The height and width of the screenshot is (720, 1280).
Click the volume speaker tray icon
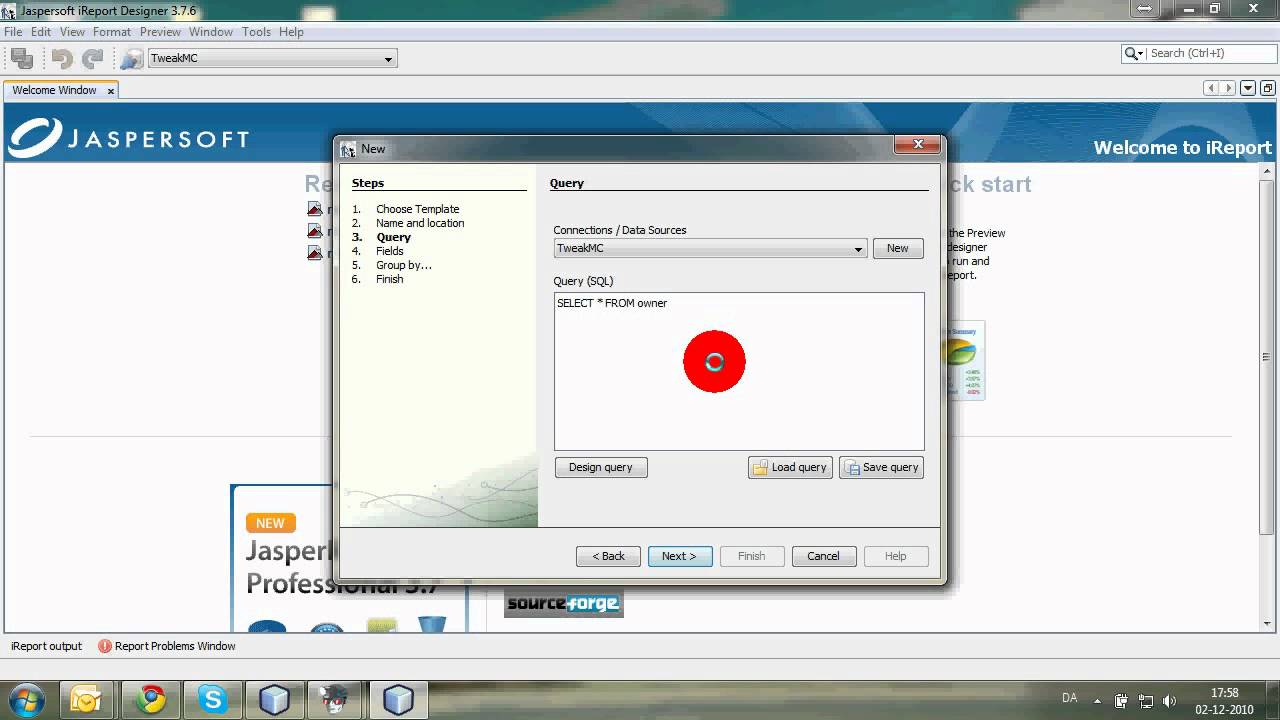pos(1170,701)
